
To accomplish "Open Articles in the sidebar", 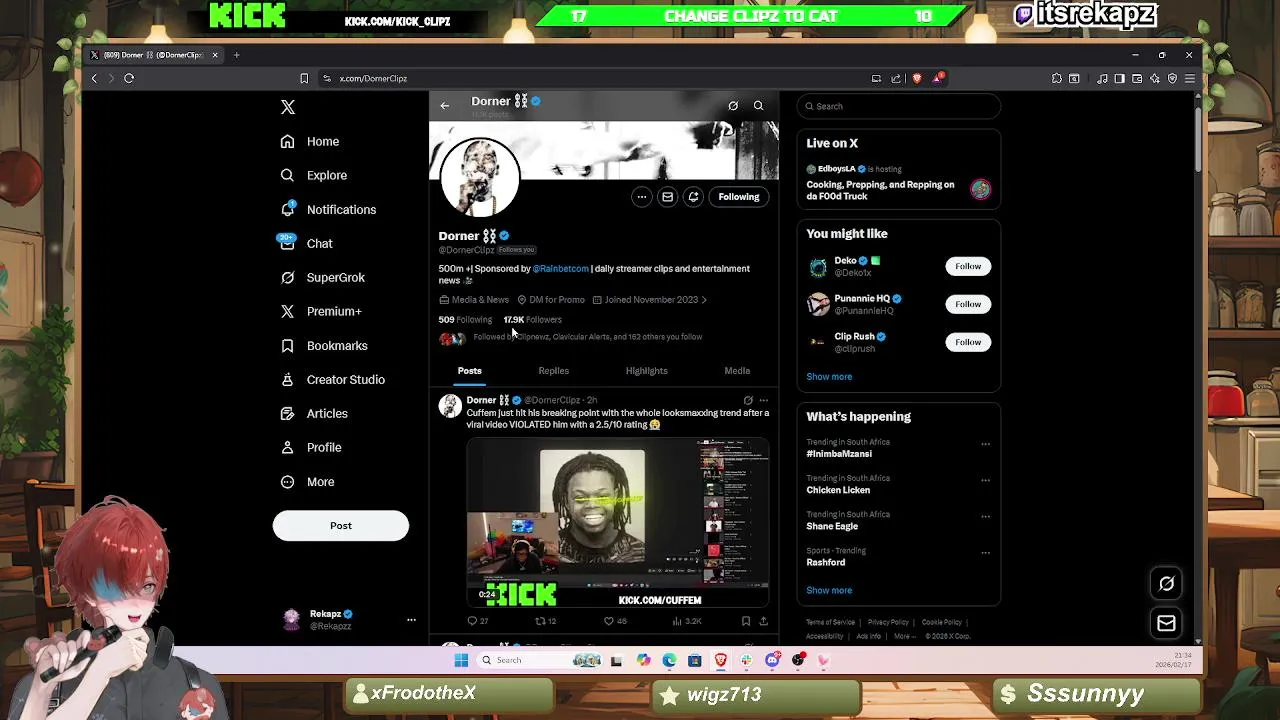I will [x=314, y=414].
